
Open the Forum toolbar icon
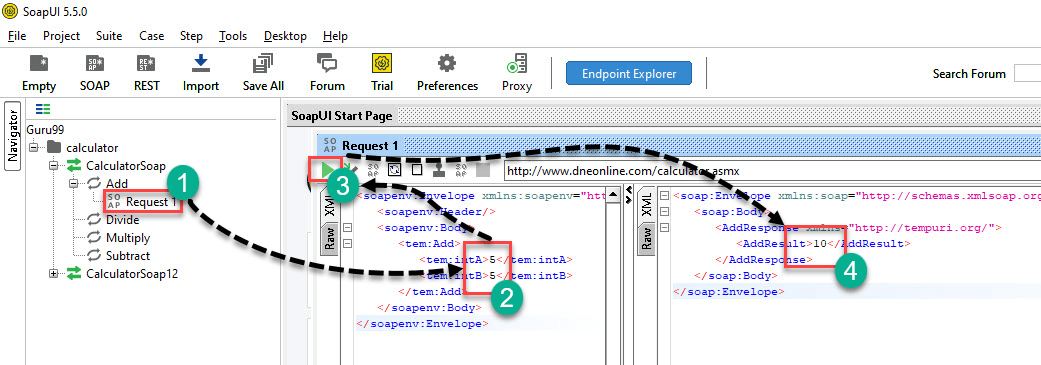[x=327, y=73]
